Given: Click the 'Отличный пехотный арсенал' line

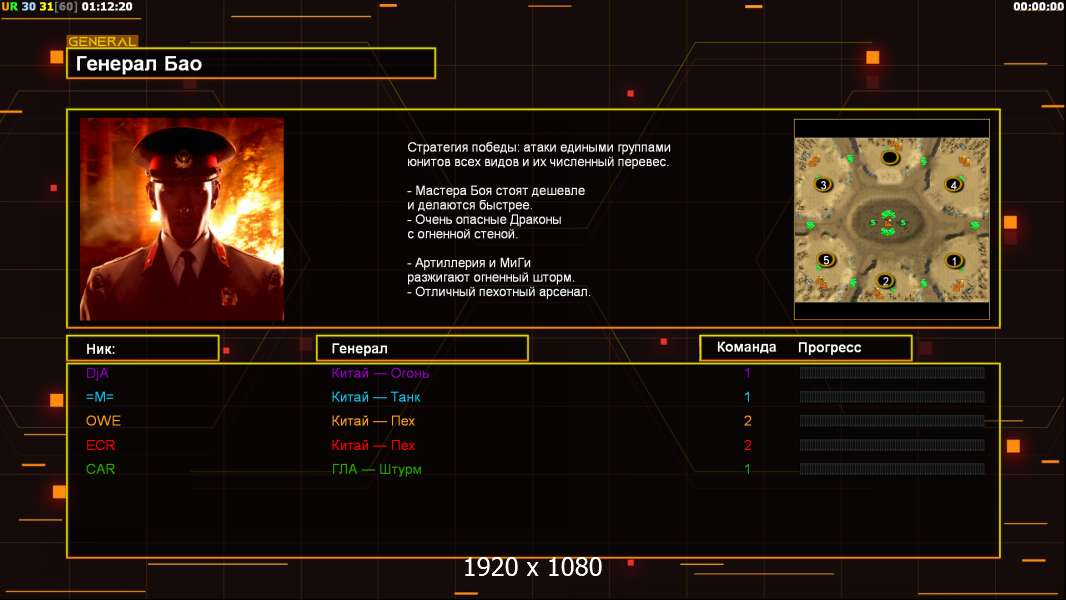Looking at the screenshot, I should pos(499,292).
